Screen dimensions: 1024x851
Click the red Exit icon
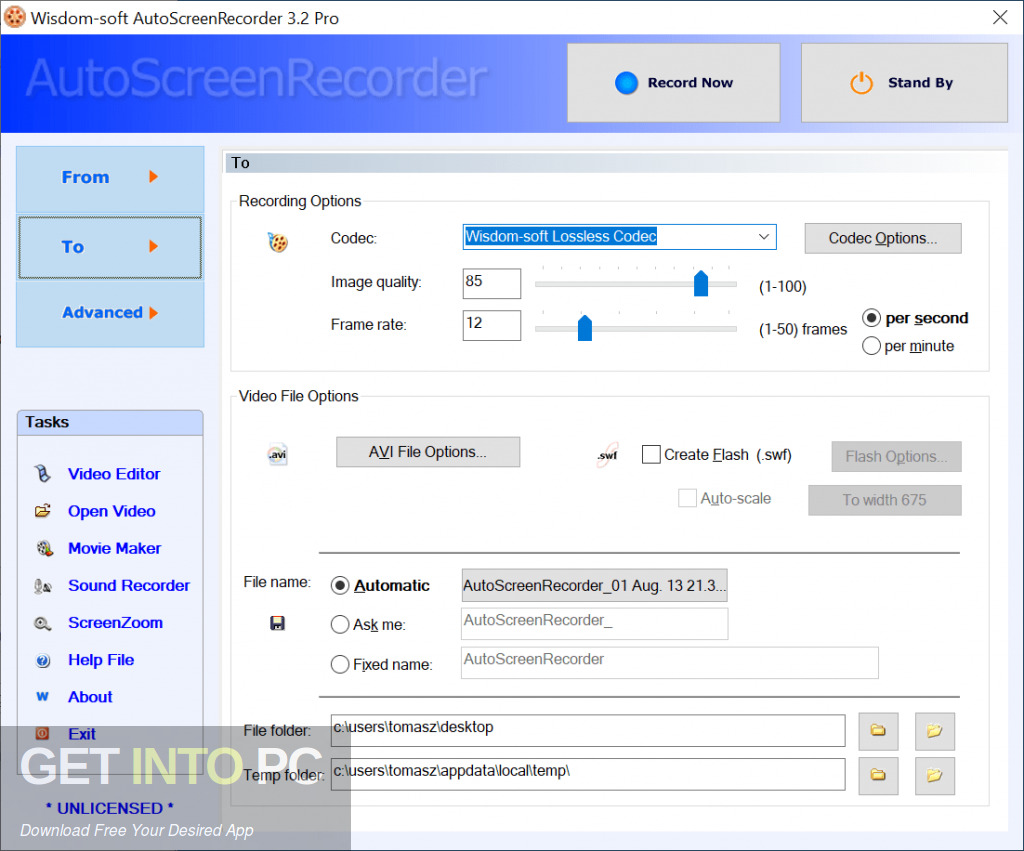click(x=42, y=733)
